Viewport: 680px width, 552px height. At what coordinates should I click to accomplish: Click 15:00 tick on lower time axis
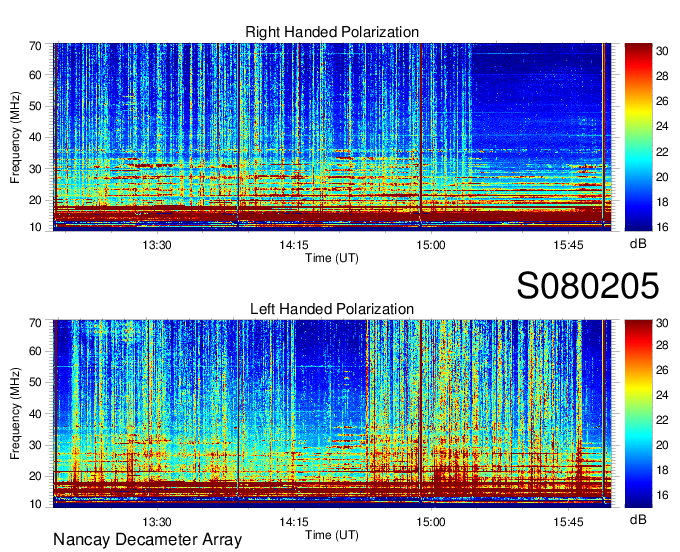point(431,522)
